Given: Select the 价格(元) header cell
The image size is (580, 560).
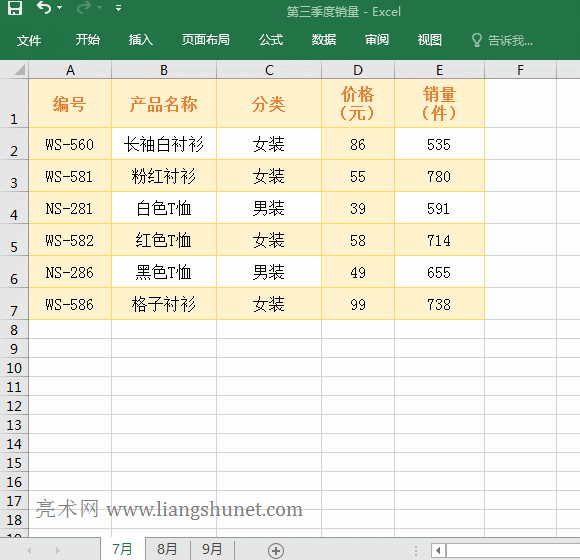Looking at the screenshot, I should 358,104.
